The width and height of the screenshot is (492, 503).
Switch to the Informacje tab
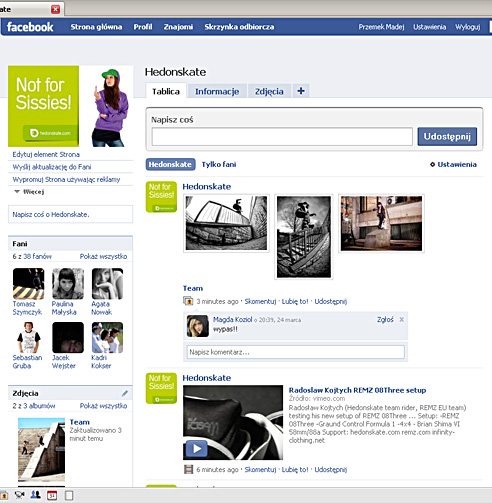pyautogui.click(x=217, y=91)
